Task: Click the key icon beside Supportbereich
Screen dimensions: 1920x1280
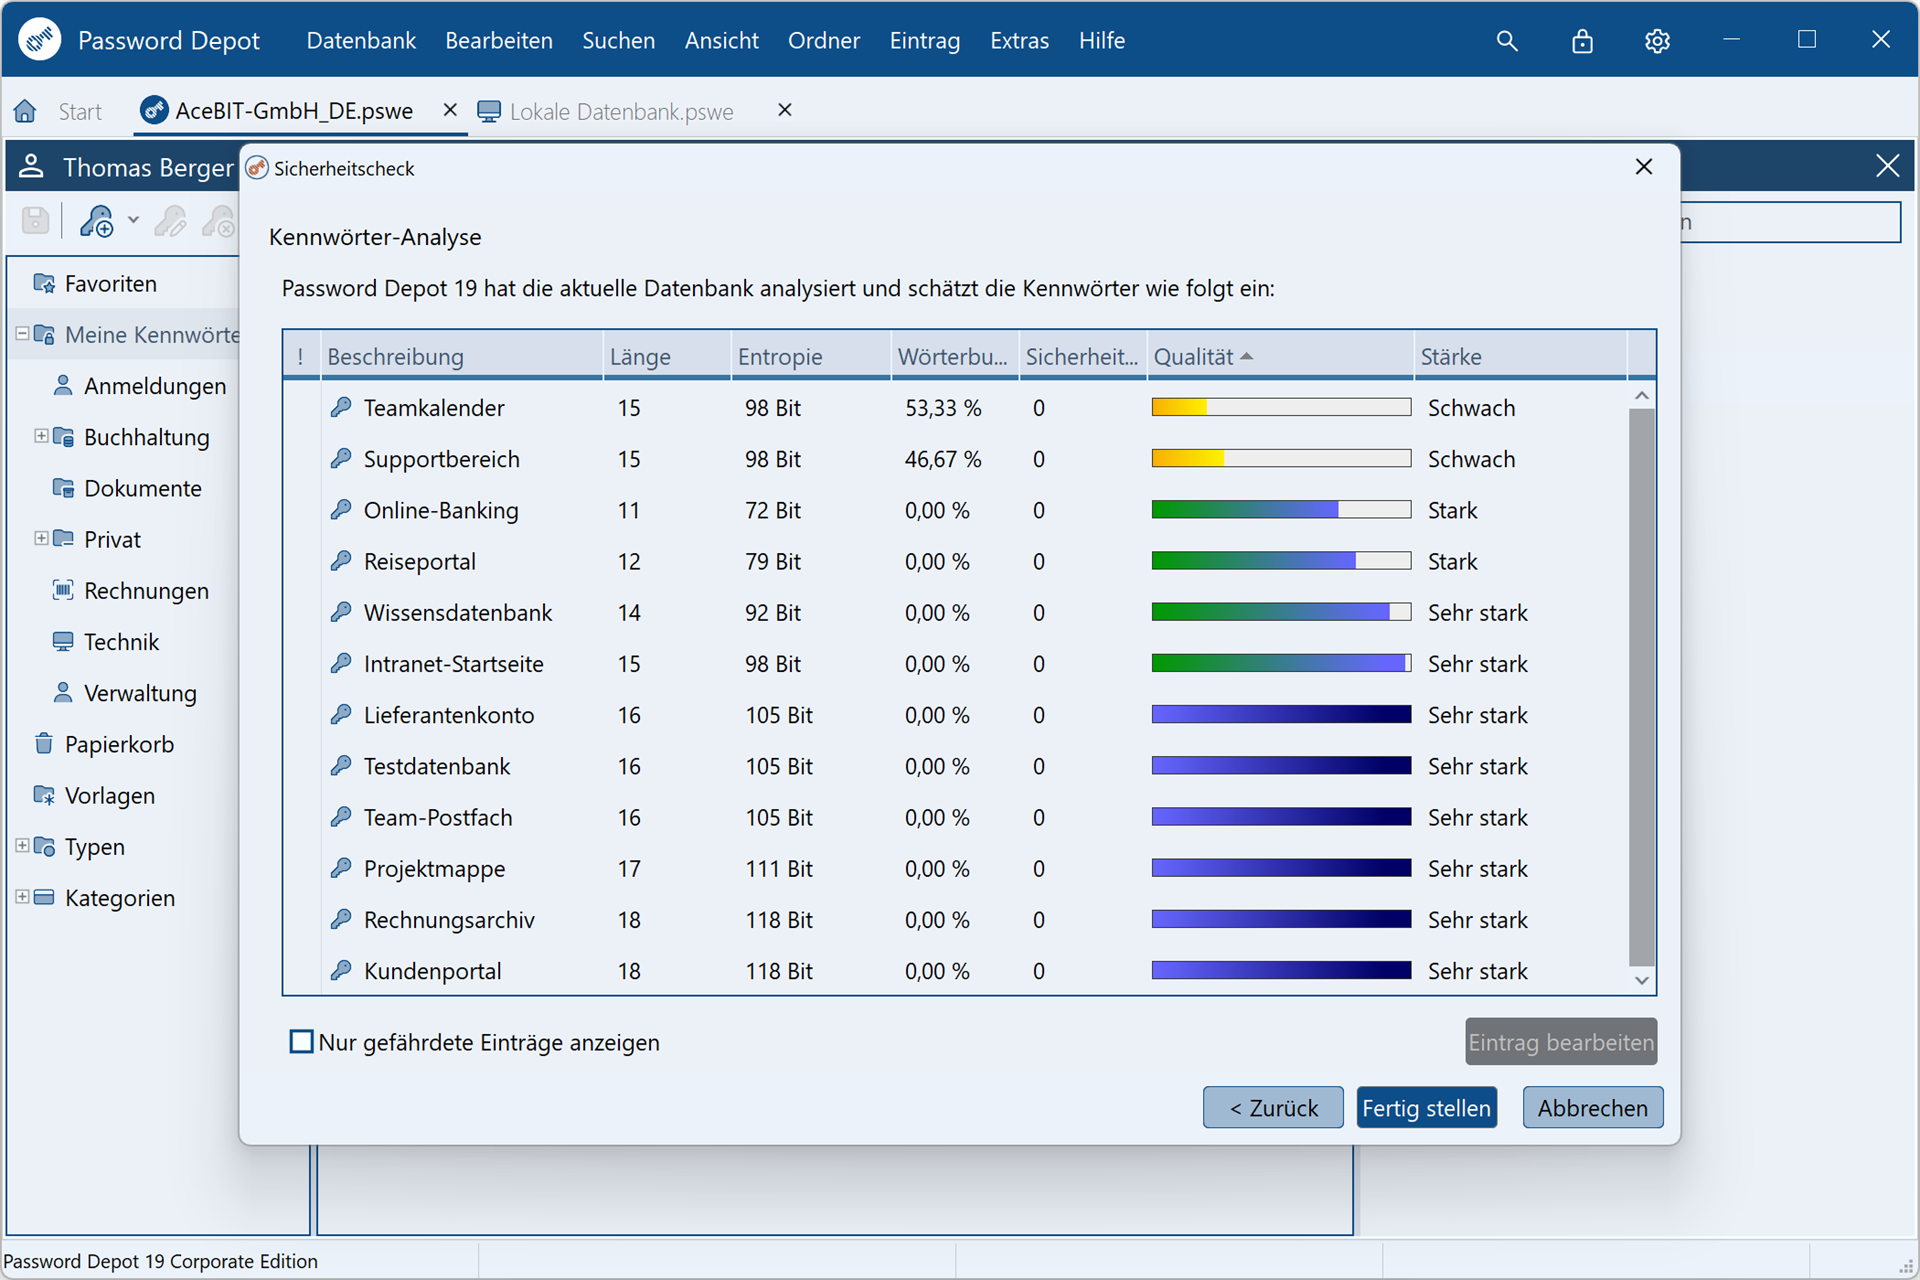Action: (341, 458)
